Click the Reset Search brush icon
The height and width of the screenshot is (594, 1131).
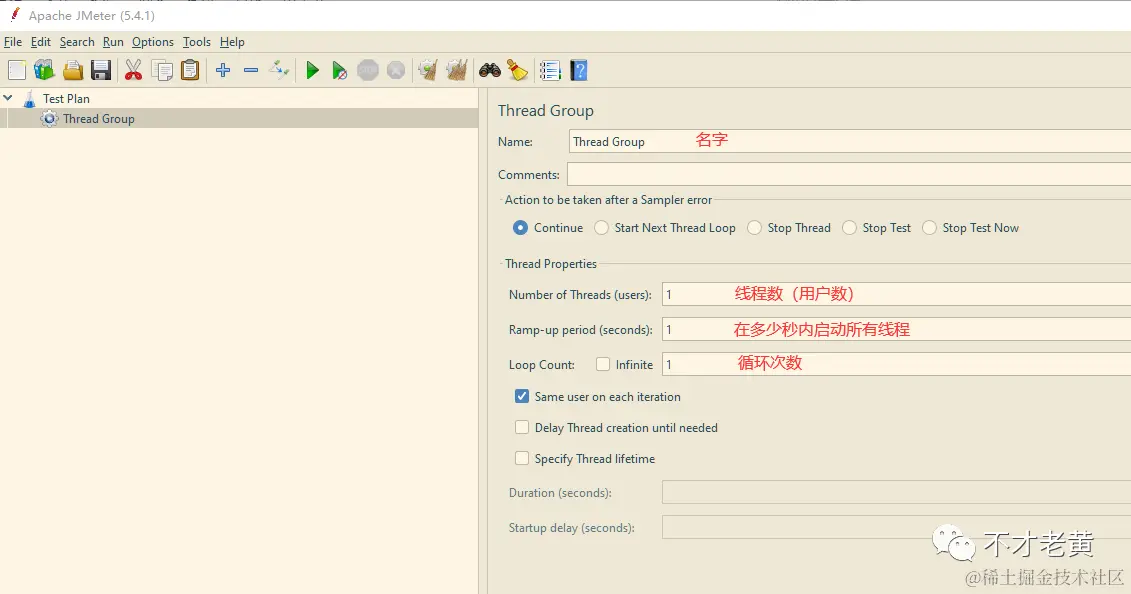pos(517,70)
